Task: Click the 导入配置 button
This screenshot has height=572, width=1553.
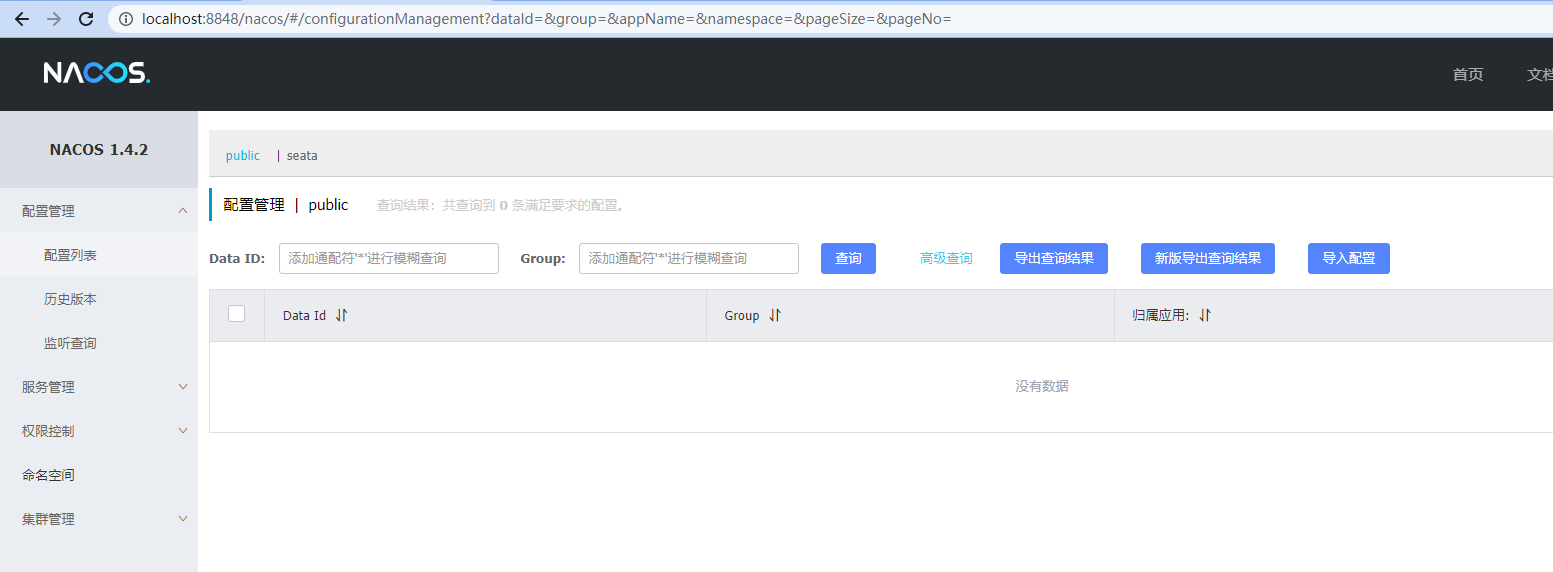Action: point(1349,258)
